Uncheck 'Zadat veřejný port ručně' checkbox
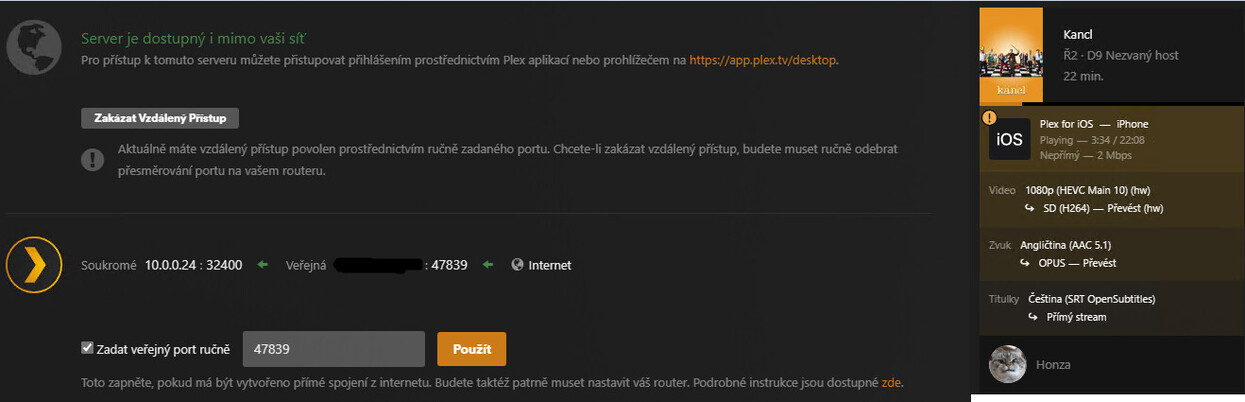 (x=87, y=348)
